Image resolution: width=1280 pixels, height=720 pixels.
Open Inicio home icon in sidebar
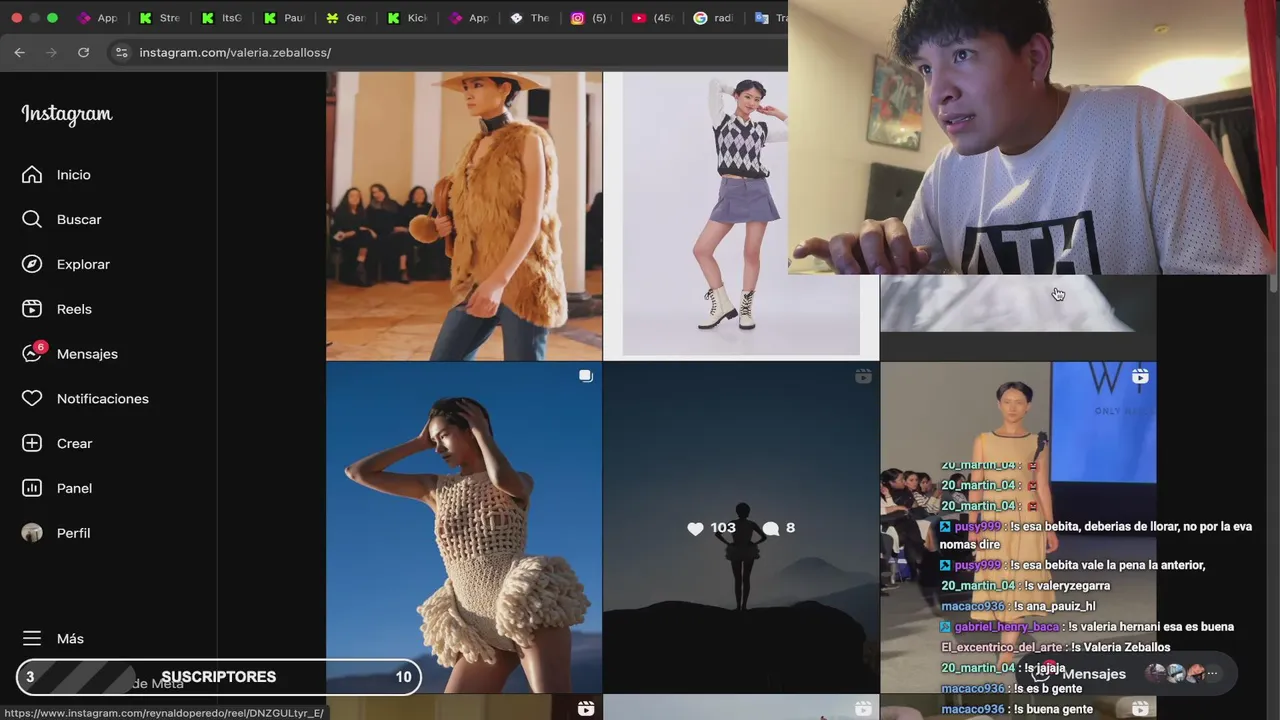point(32,175)
